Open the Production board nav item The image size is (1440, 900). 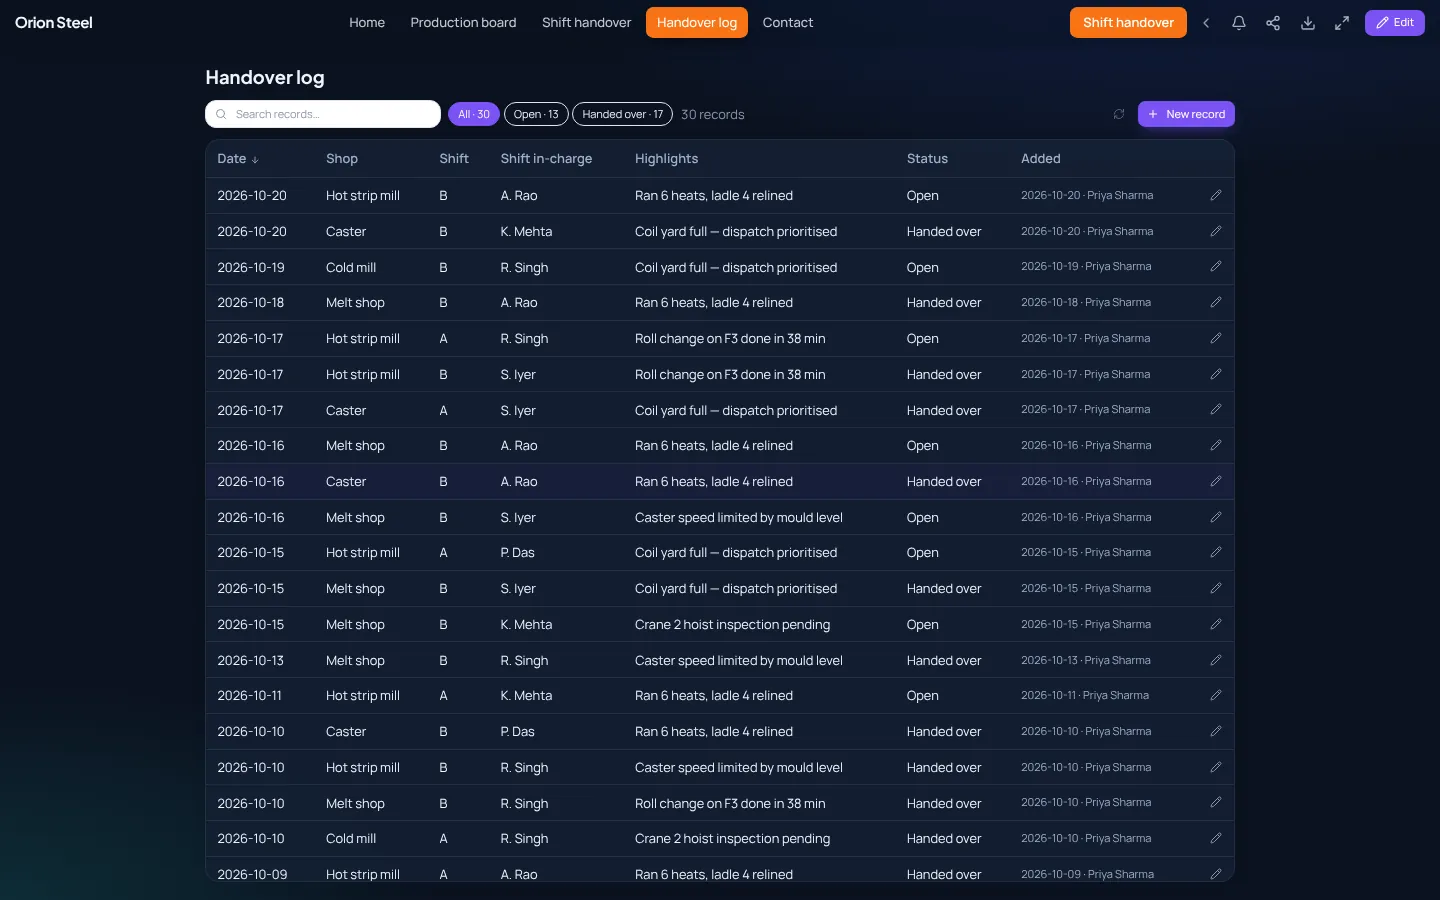click(463, 23)
